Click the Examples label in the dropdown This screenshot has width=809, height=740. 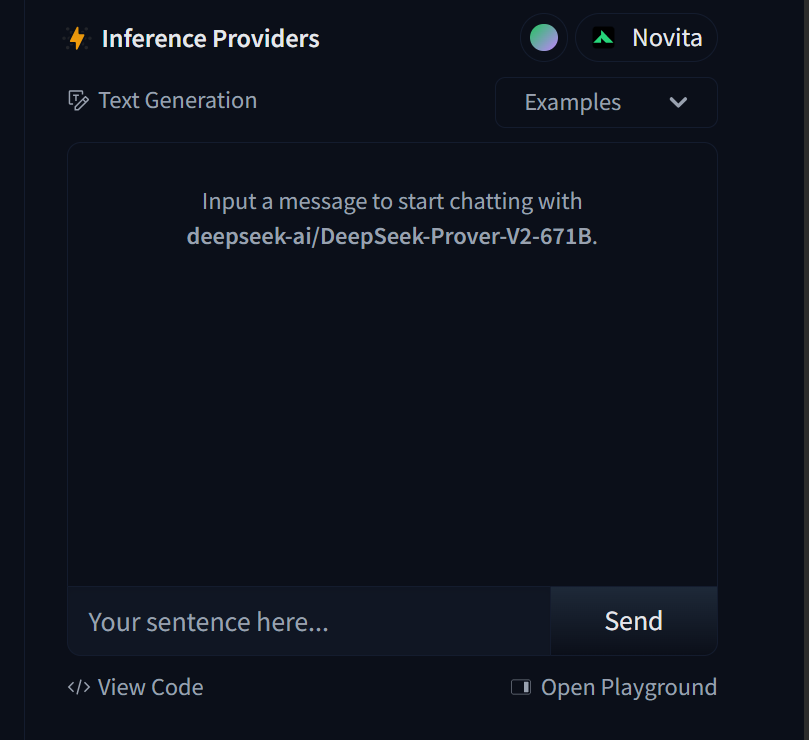tap(573, 103)
